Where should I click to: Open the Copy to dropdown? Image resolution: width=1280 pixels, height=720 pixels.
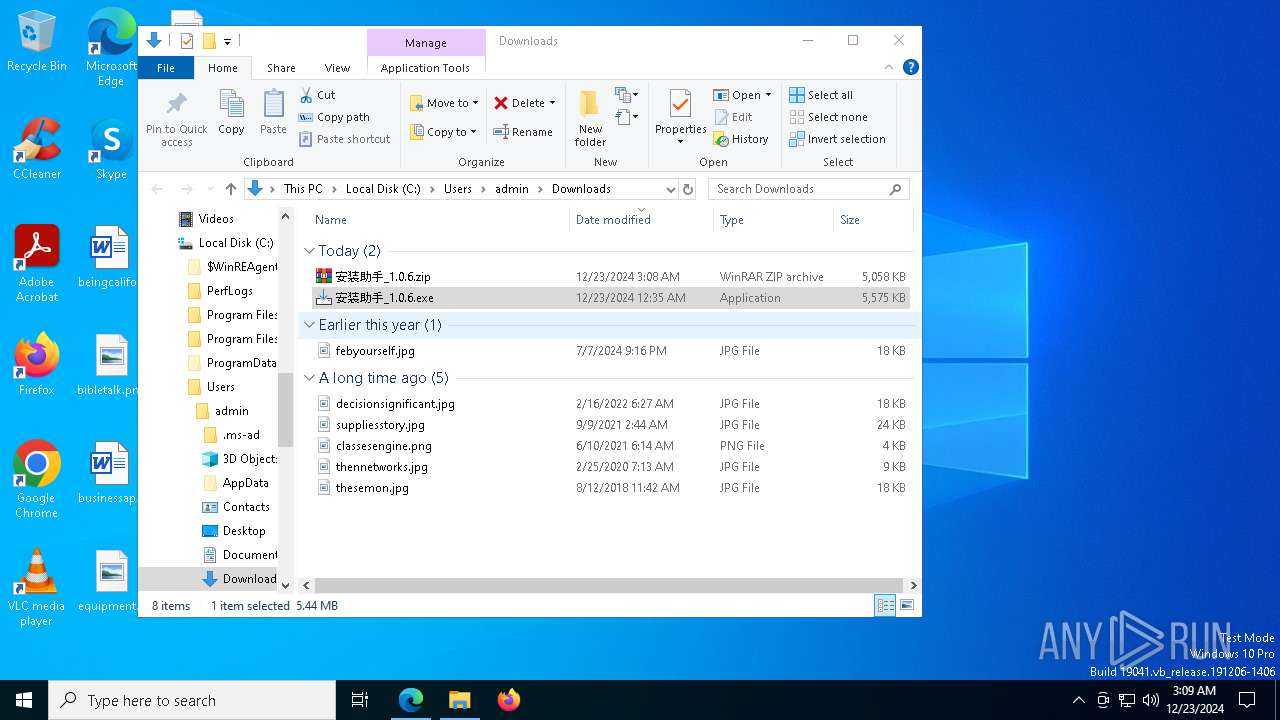443,132
